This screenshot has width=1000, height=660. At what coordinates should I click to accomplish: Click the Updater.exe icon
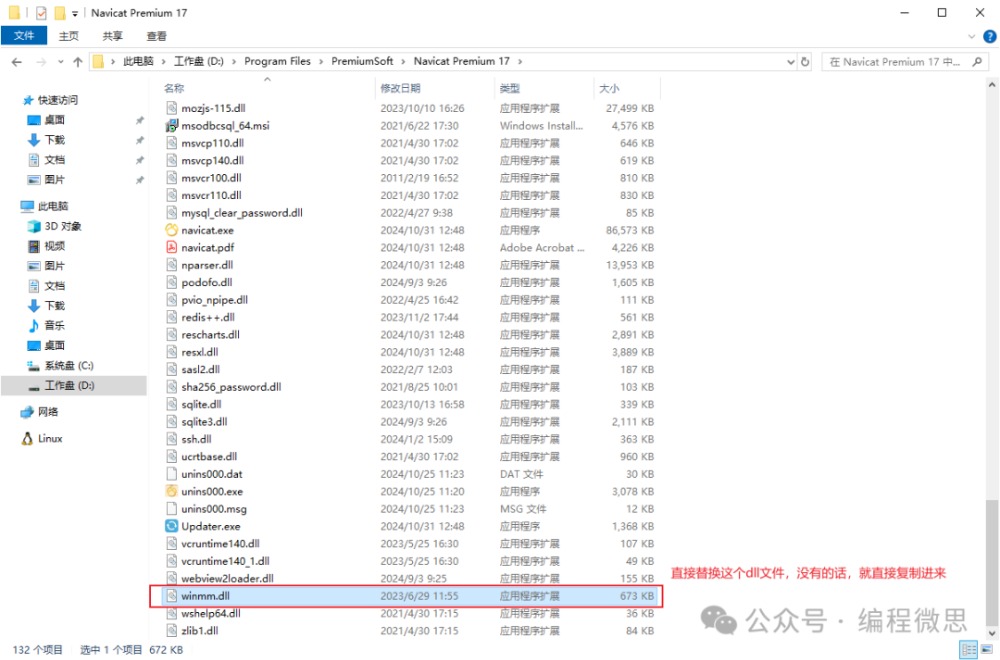click(x=171, y=526)
